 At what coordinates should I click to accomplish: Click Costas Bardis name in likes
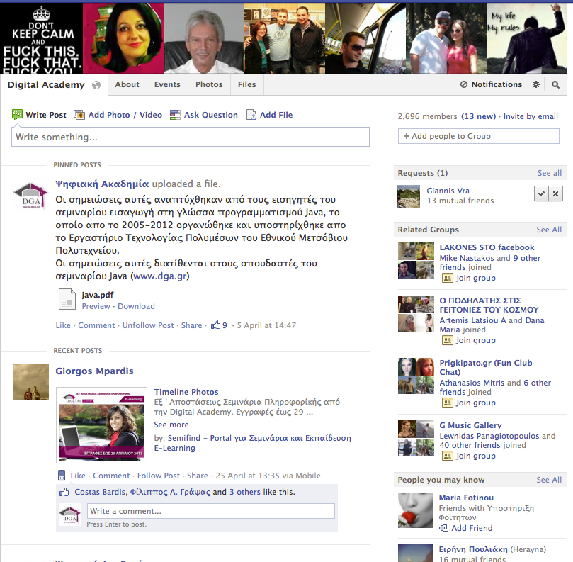(x=100, y=492)
